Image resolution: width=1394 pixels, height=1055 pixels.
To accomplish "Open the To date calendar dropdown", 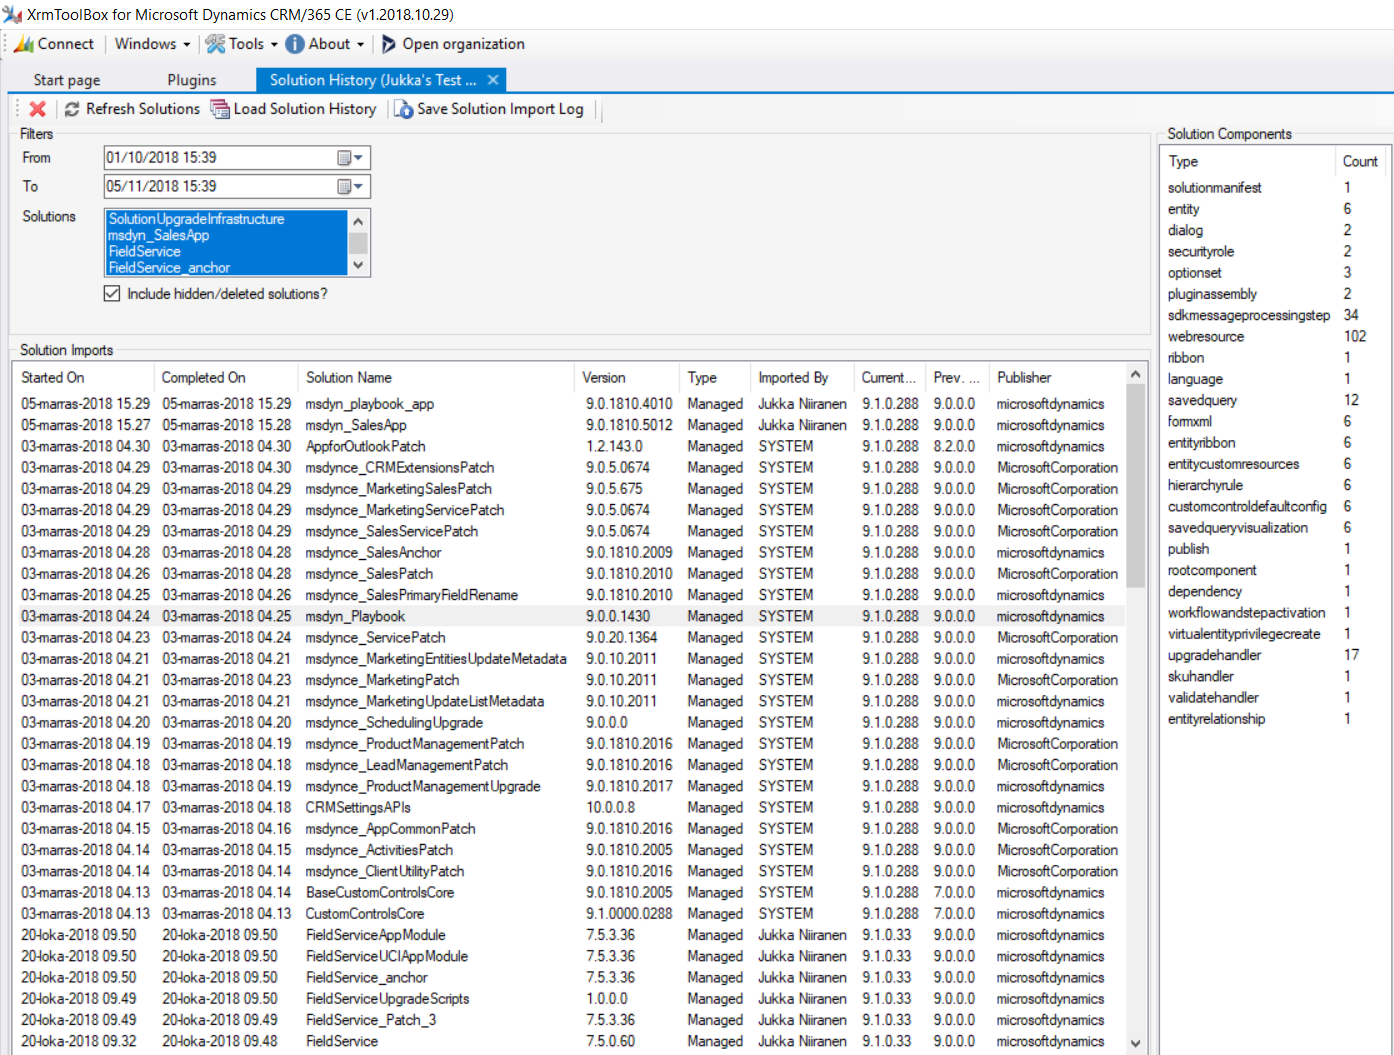I will coord(350,187).
